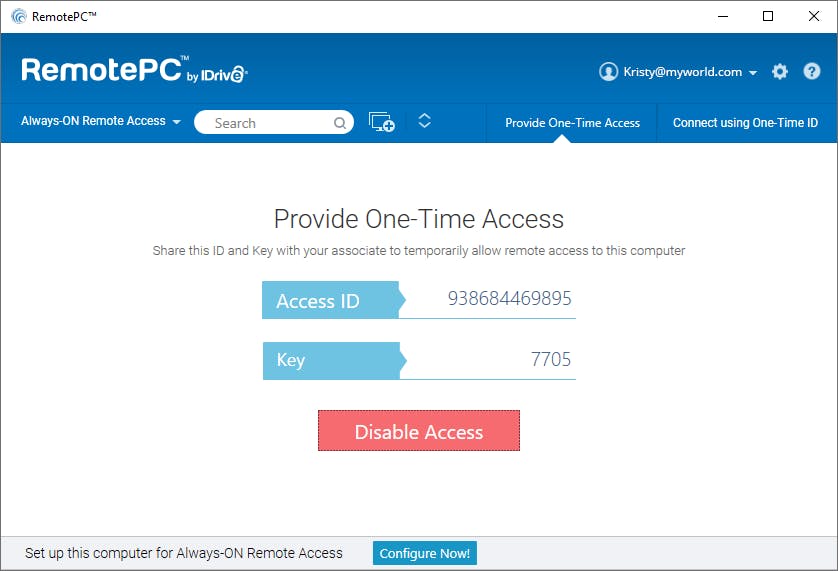Click the Set up this computer text
The image size is (838, 571).
(x=184, y=553)
